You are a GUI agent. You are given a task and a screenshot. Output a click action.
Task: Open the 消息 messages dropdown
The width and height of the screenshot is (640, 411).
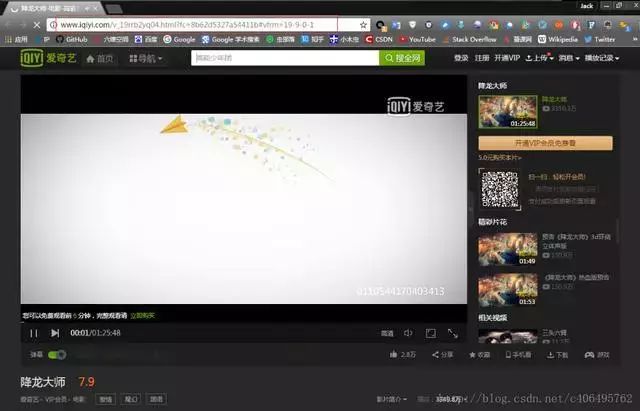click(x=569, y=58)
